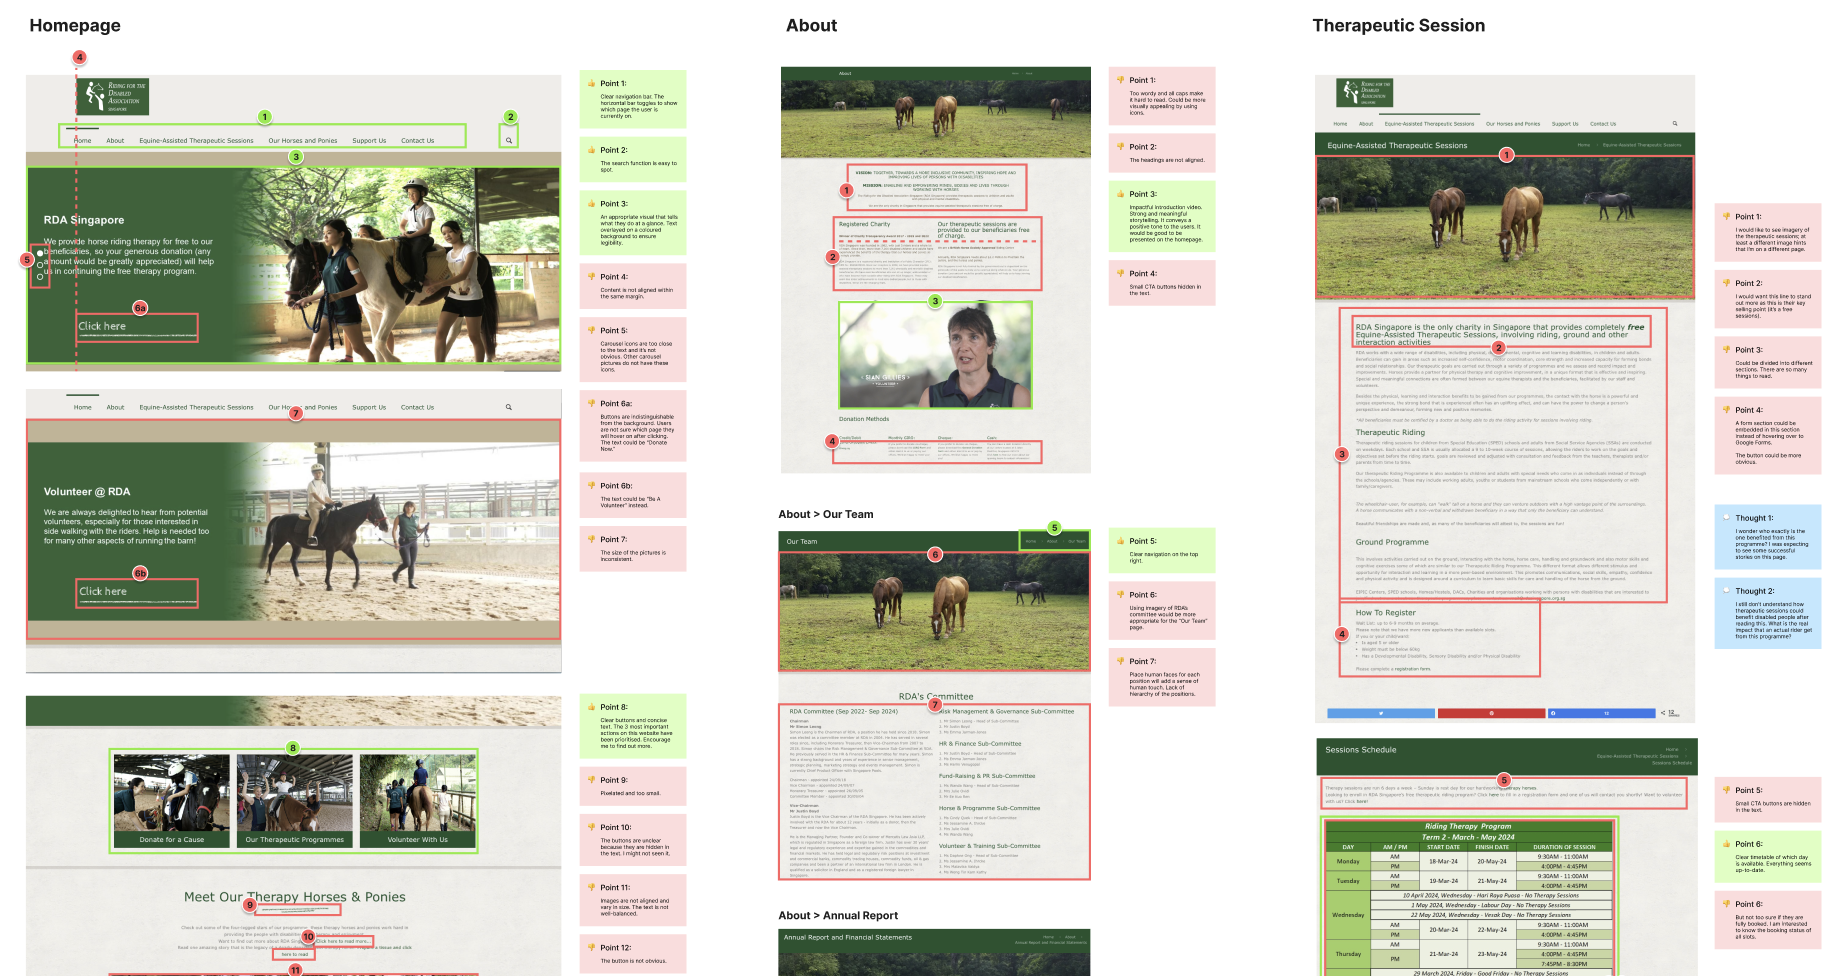Click the 'How To Register' section heading
This screenshot has width=1842, height=976.
click(1385, 613)
